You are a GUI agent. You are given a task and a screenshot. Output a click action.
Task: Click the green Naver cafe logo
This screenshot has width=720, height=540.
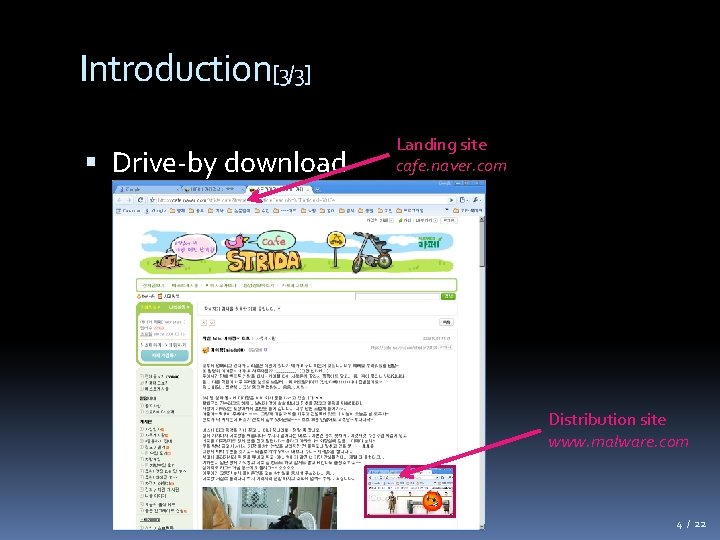pos(430,242)
